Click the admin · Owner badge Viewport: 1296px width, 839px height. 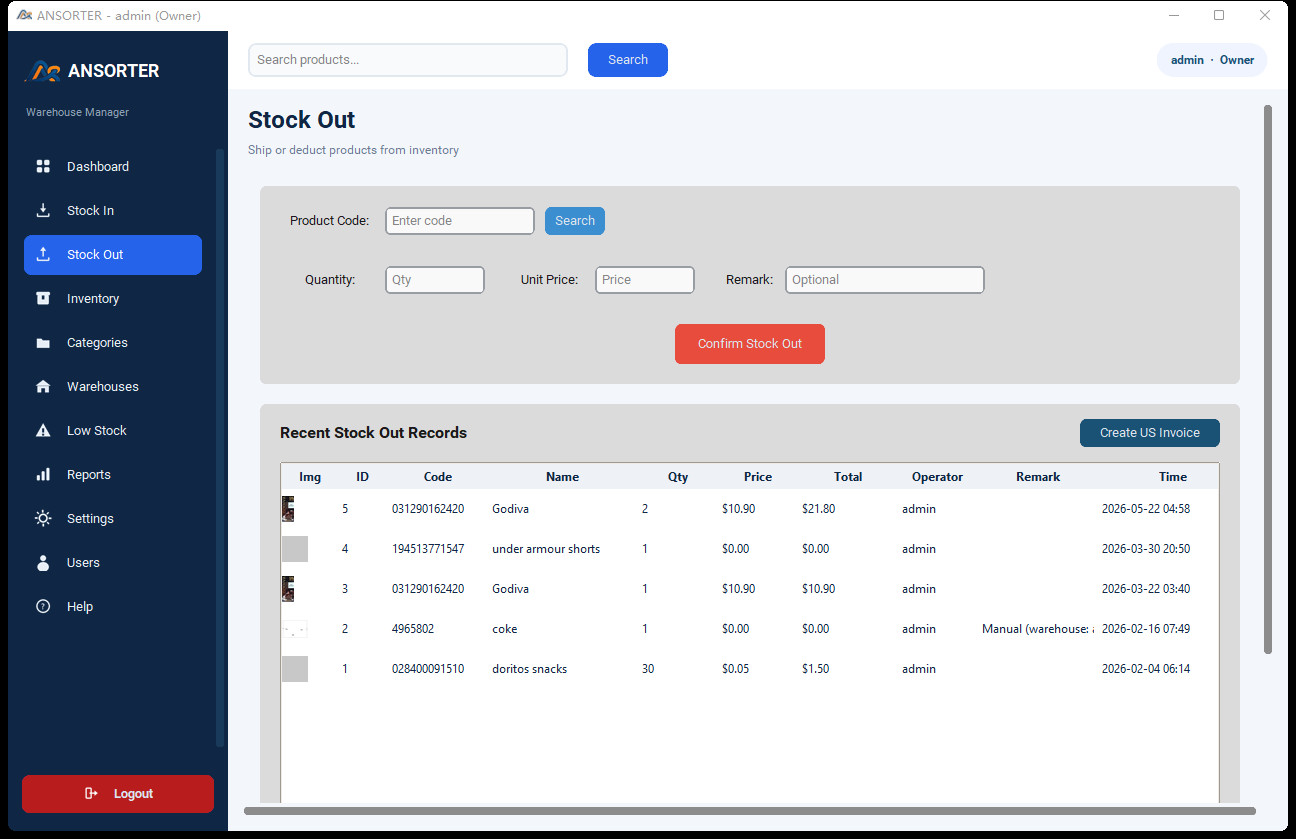[x=1212, y=60]
